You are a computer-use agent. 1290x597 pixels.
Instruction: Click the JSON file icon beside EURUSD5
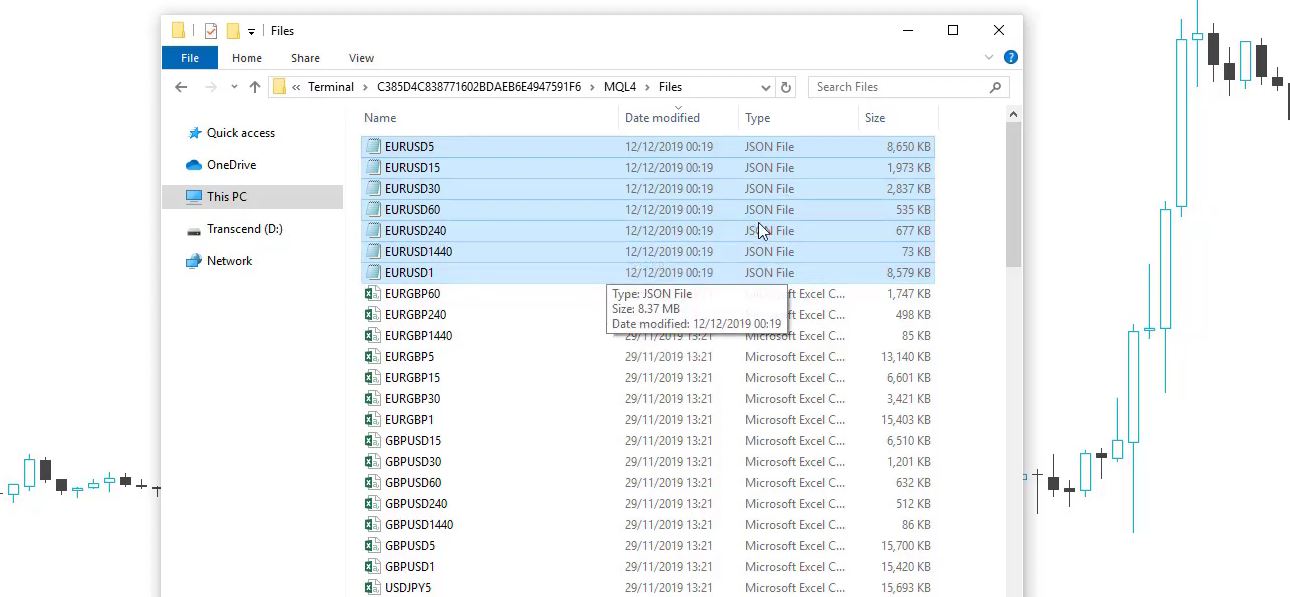pyautogui.click(x=374, y=146)
